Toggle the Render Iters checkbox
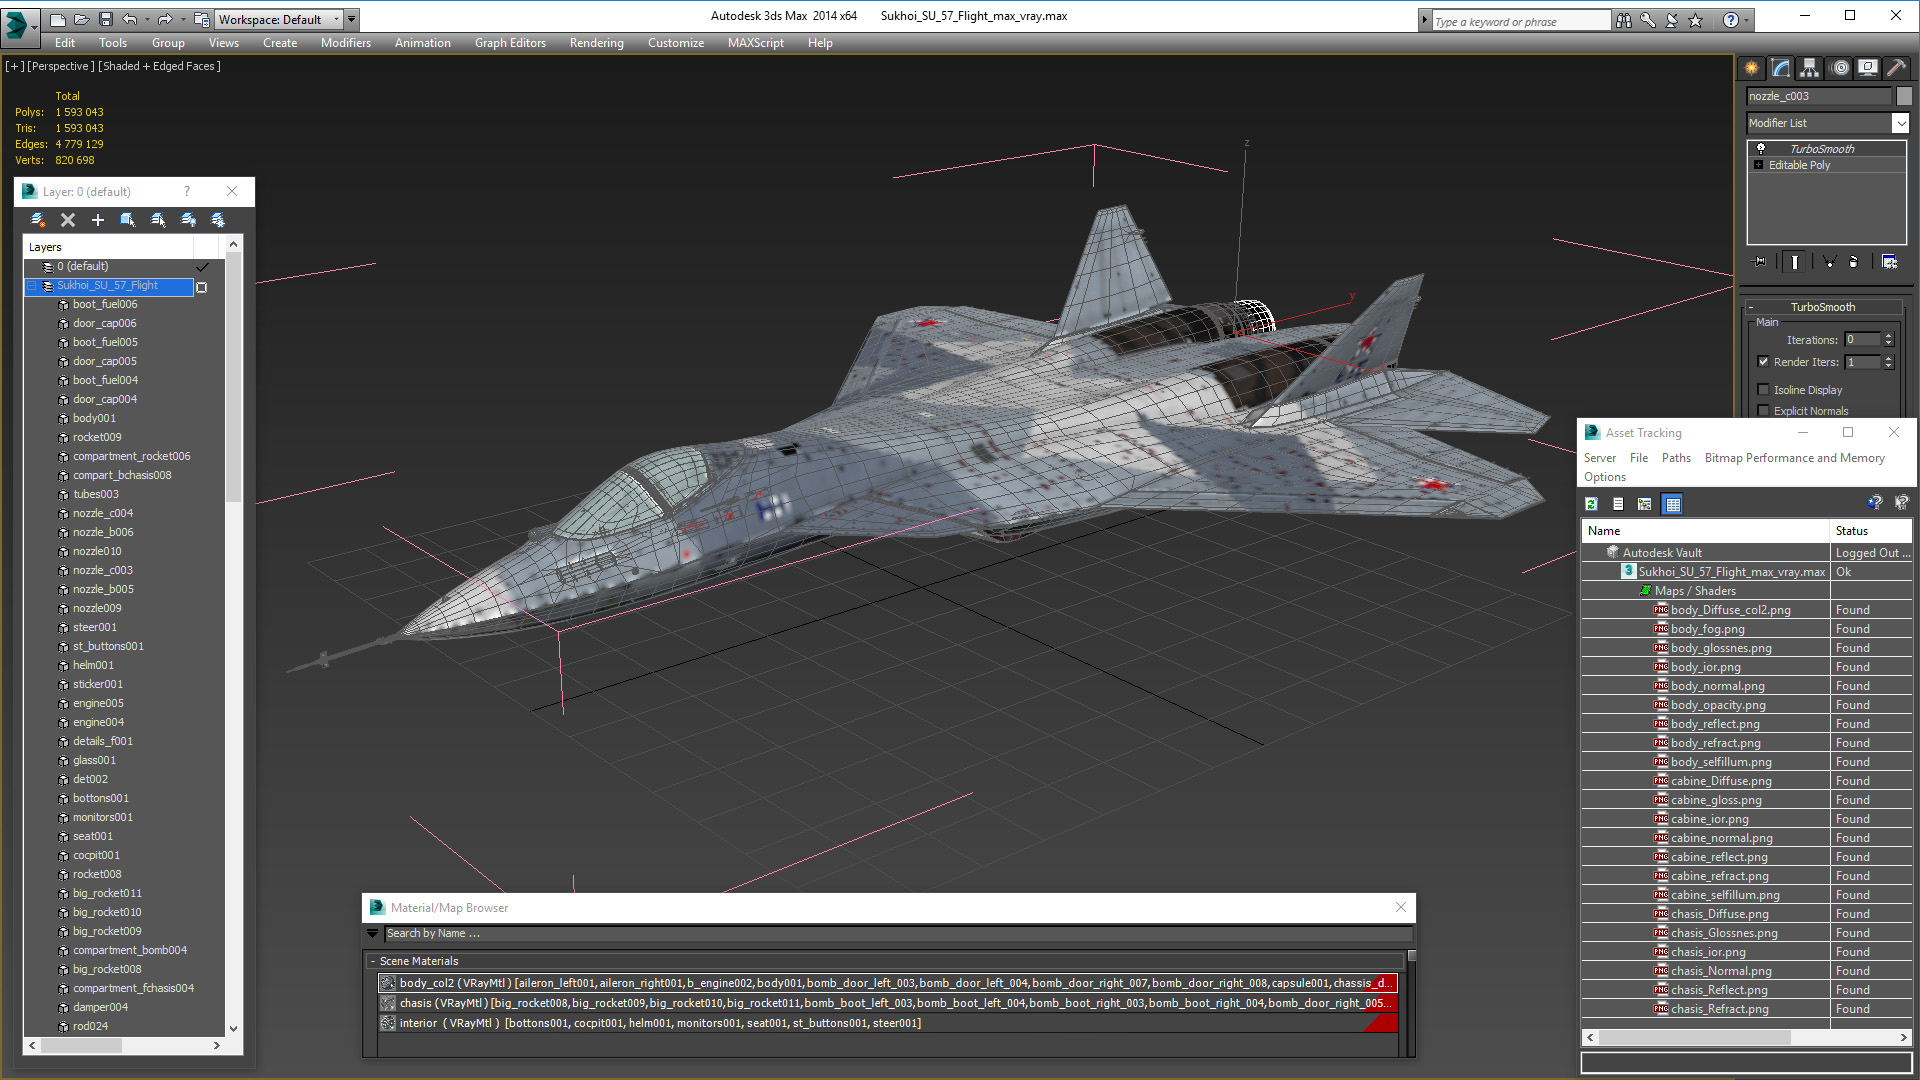Screen dimensions: 1920x1080 [1763, 362]
